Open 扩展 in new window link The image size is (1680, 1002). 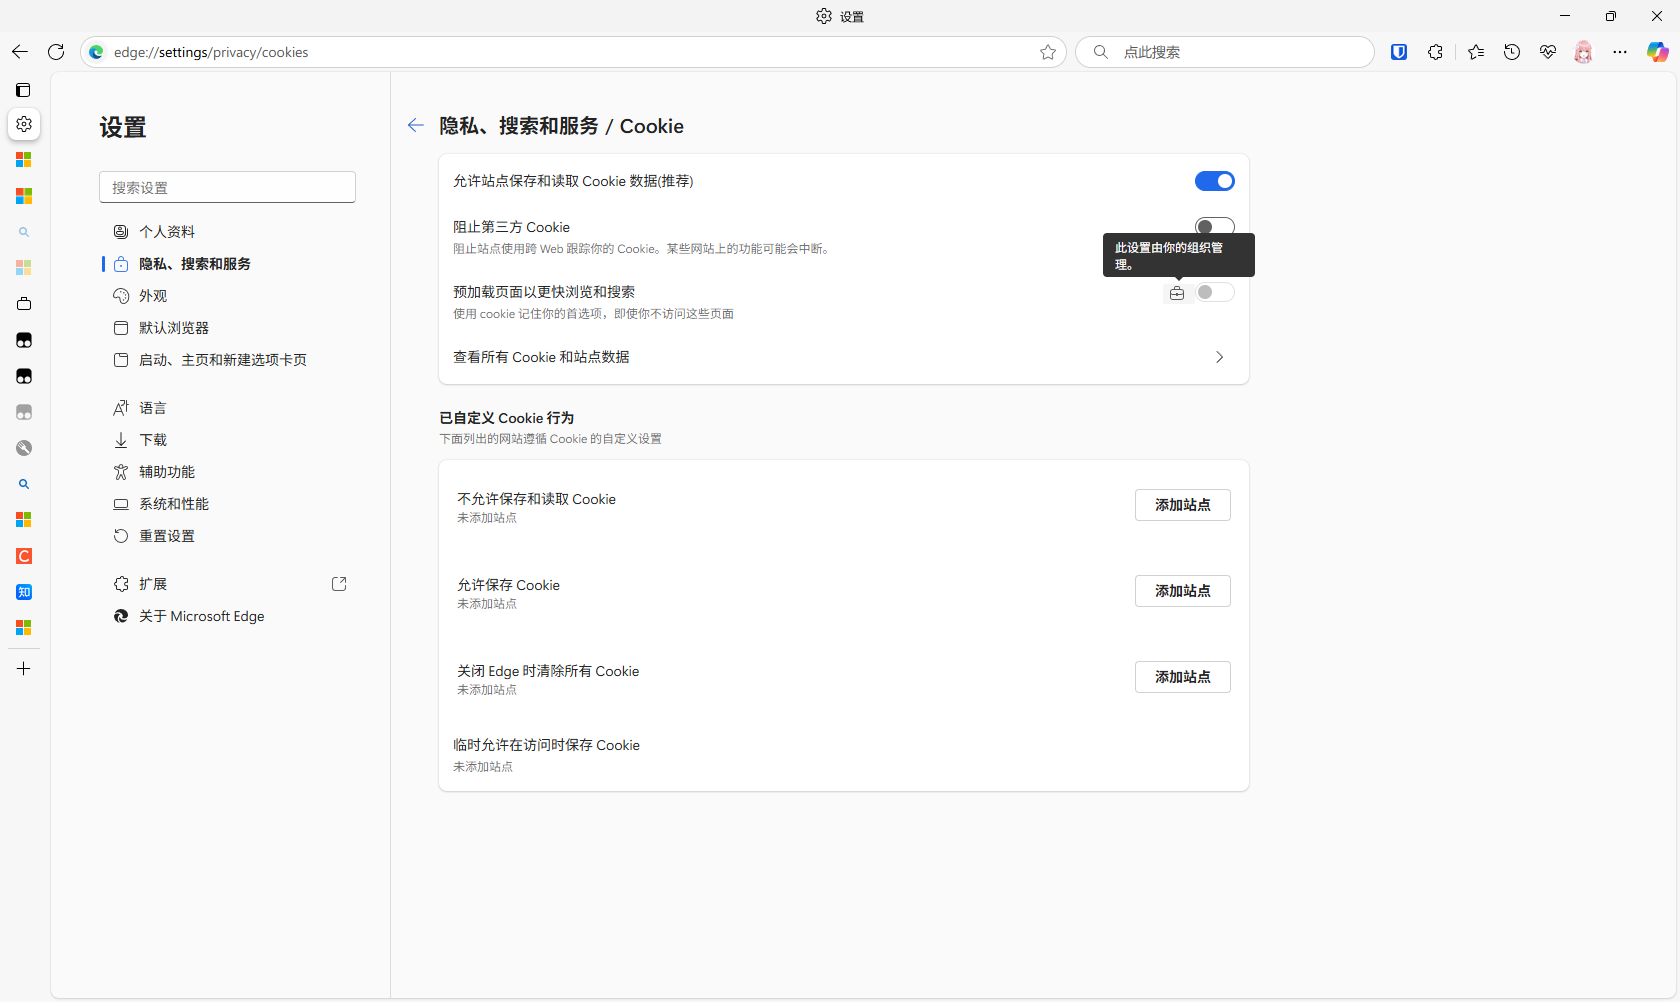(x=339, y=583)
